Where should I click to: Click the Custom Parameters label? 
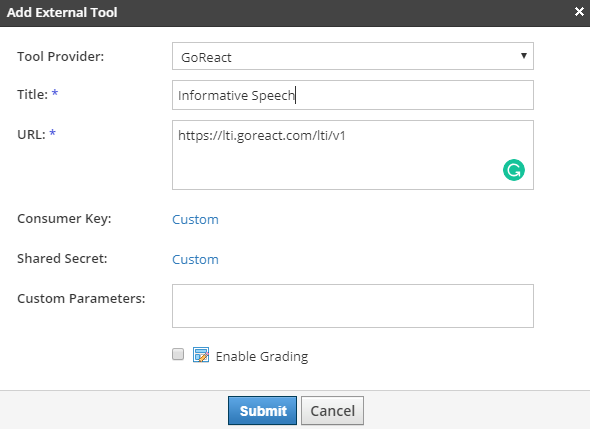[81, 298]
